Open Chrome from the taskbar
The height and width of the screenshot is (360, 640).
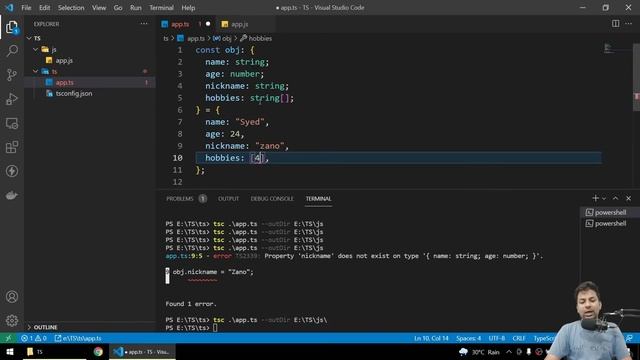point(98,352)
